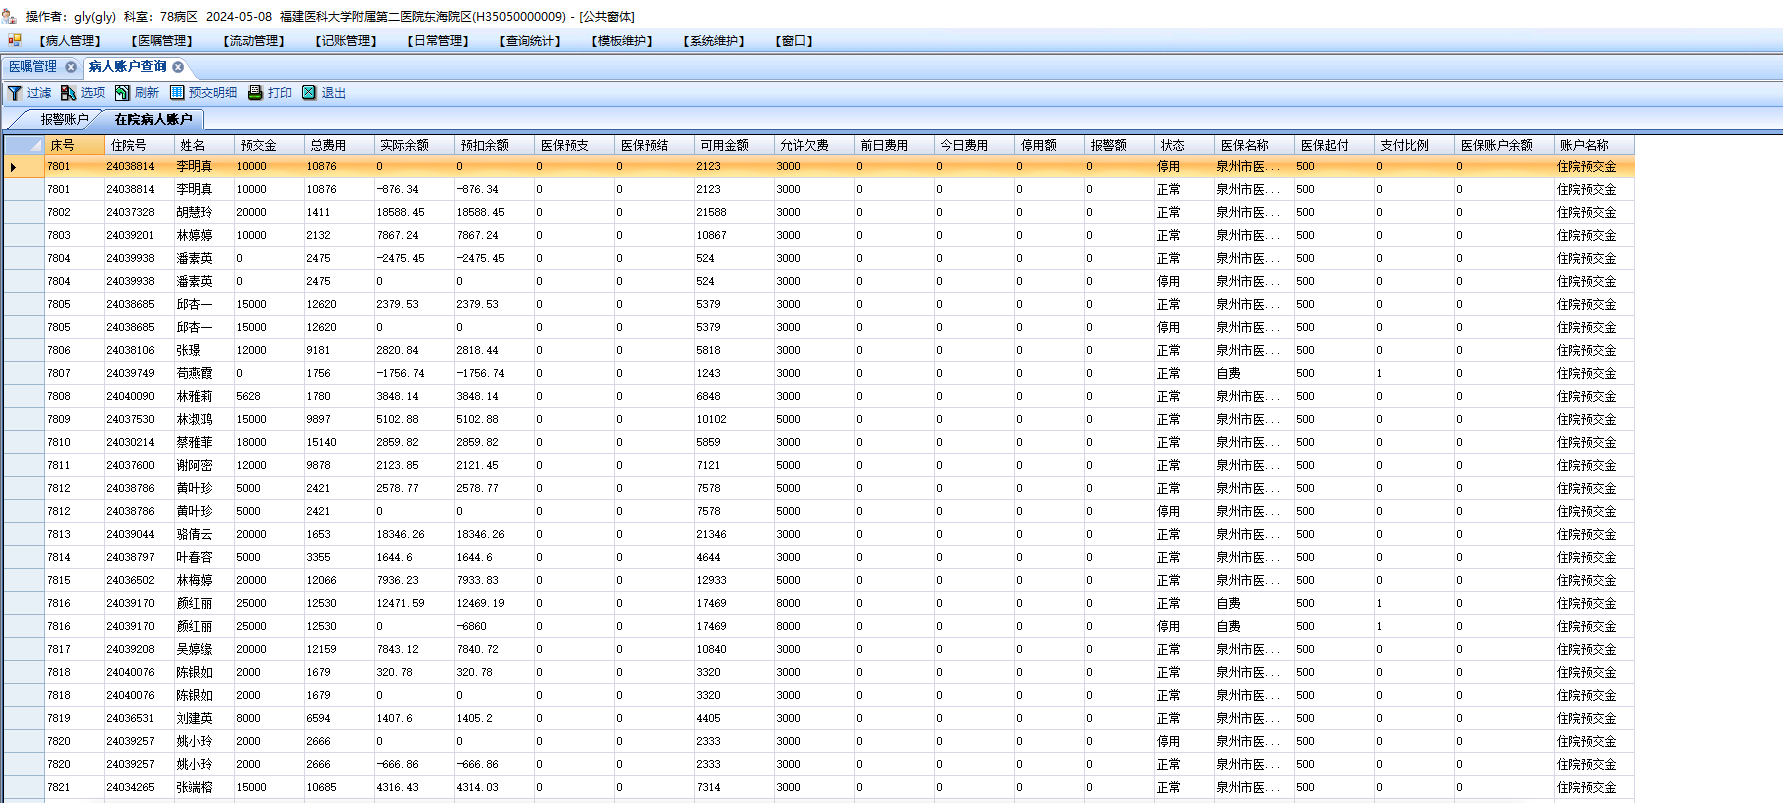The width and height of the screenshot is (1783, 803).
Task: Click the 过滤 filter funnel icon
Action: coord(15,93)
